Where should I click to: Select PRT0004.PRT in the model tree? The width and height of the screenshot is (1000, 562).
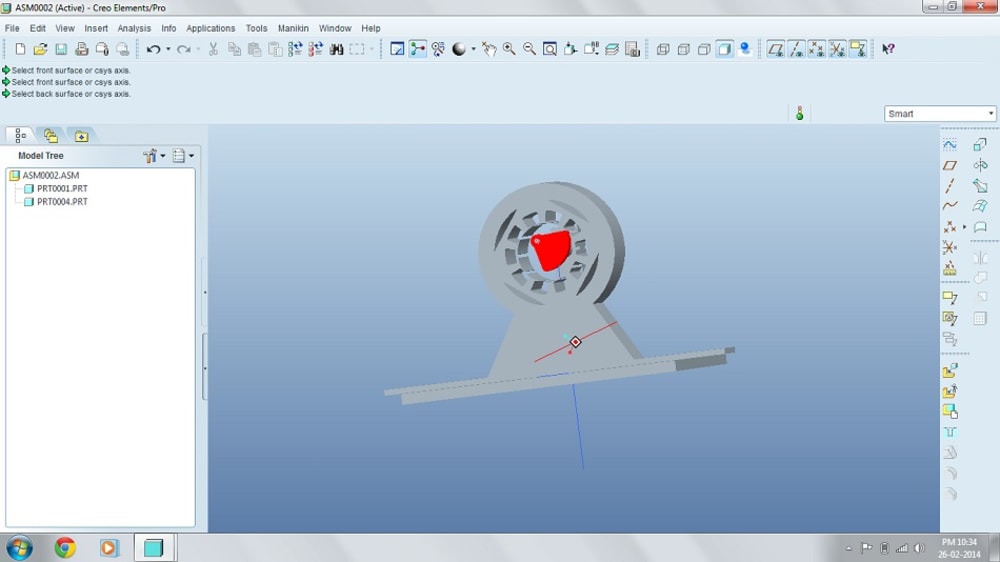[x=62, y=202]
